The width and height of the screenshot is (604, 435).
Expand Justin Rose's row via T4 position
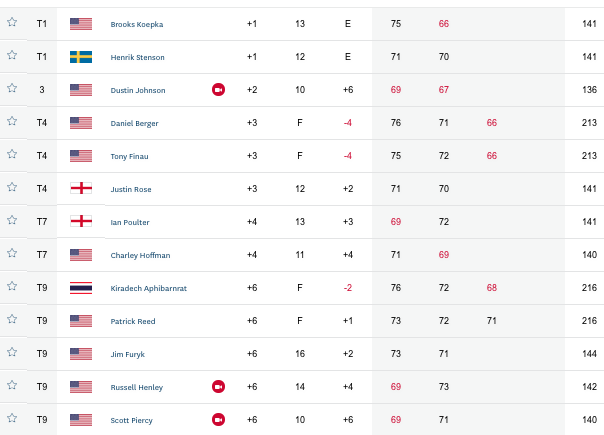click(x=42, y=189)
